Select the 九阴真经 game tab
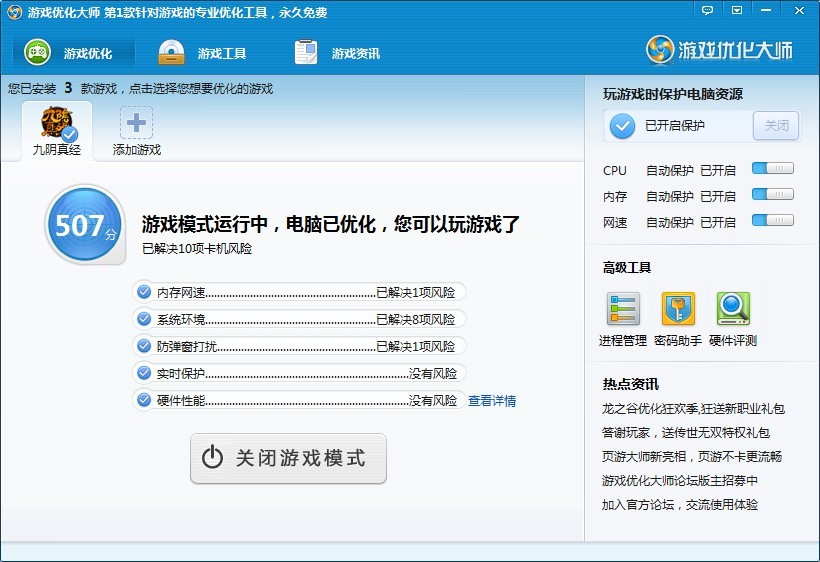The image size is (820, 562). tap(56, 131)
